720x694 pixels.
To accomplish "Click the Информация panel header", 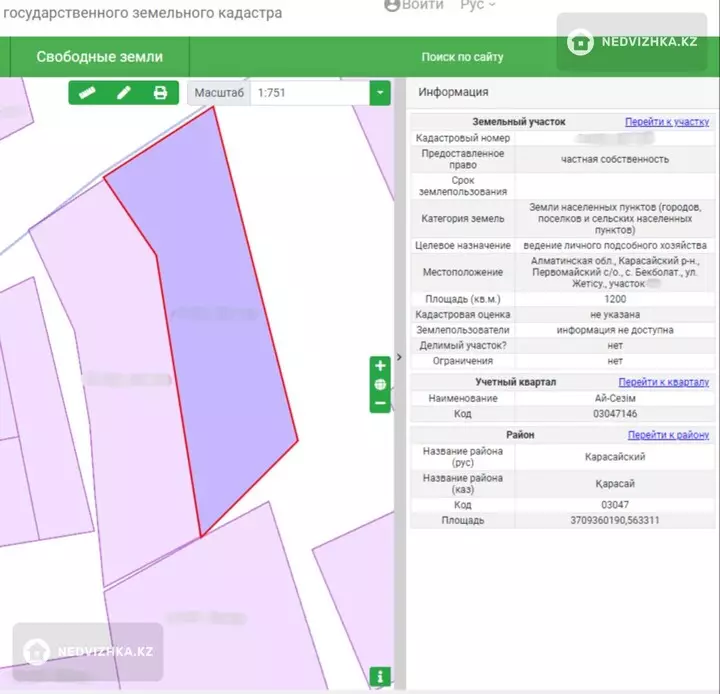I will [453, 92].
